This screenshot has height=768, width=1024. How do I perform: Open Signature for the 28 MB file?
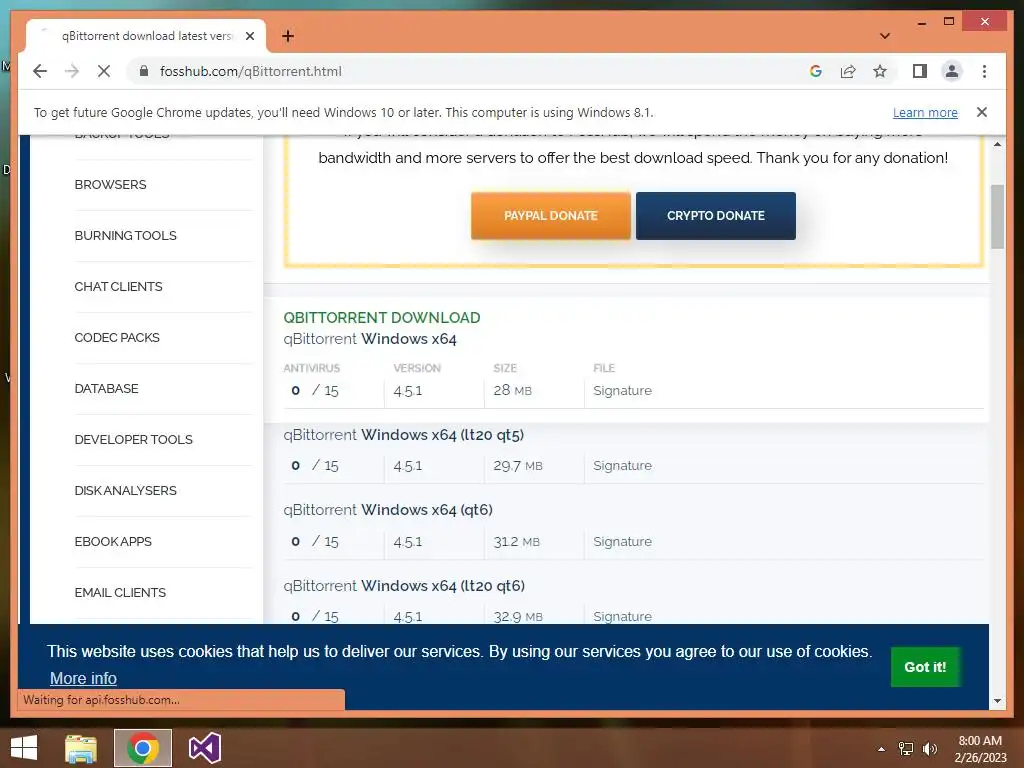(x=622, y=391)
